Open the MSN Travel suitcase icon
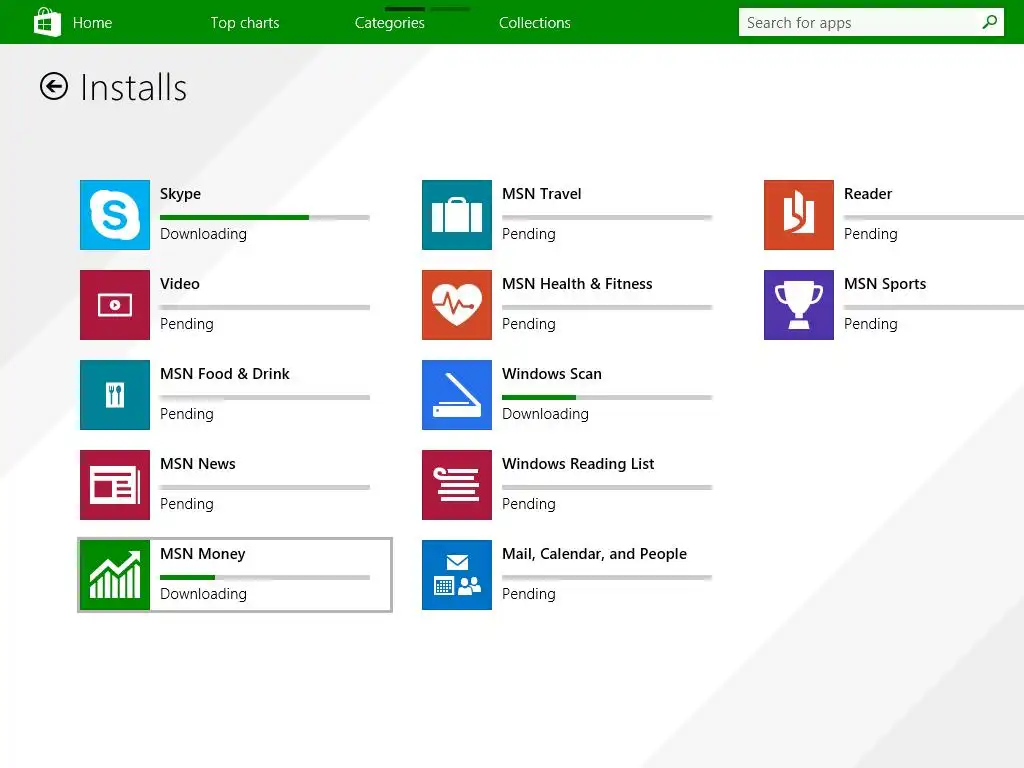 click(x=456, y=215)
